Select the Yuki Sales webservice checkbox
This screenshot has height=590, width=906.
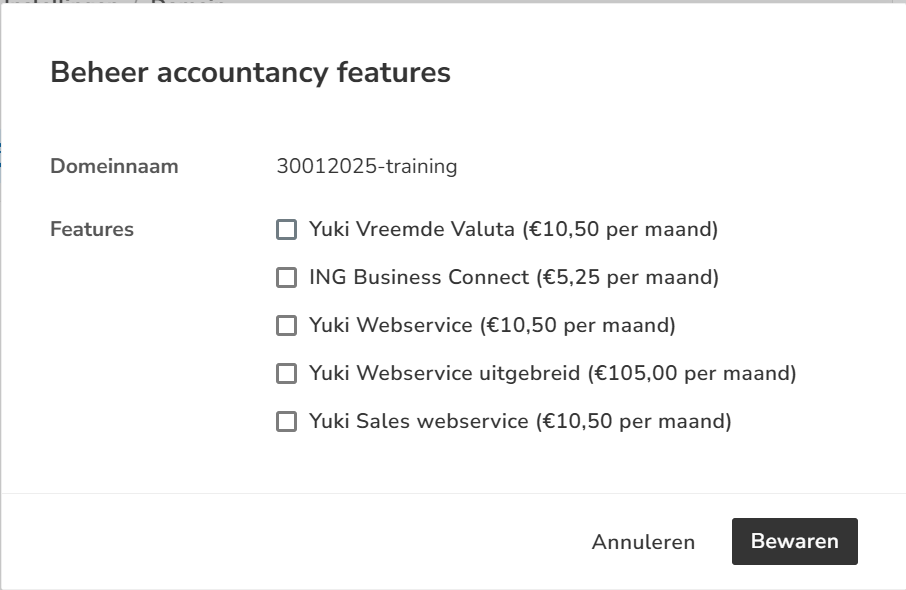[x=287, y=422]
